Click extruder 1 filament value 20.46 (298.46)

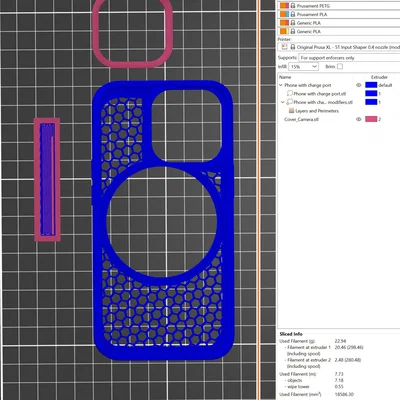[x=349, y=347]
